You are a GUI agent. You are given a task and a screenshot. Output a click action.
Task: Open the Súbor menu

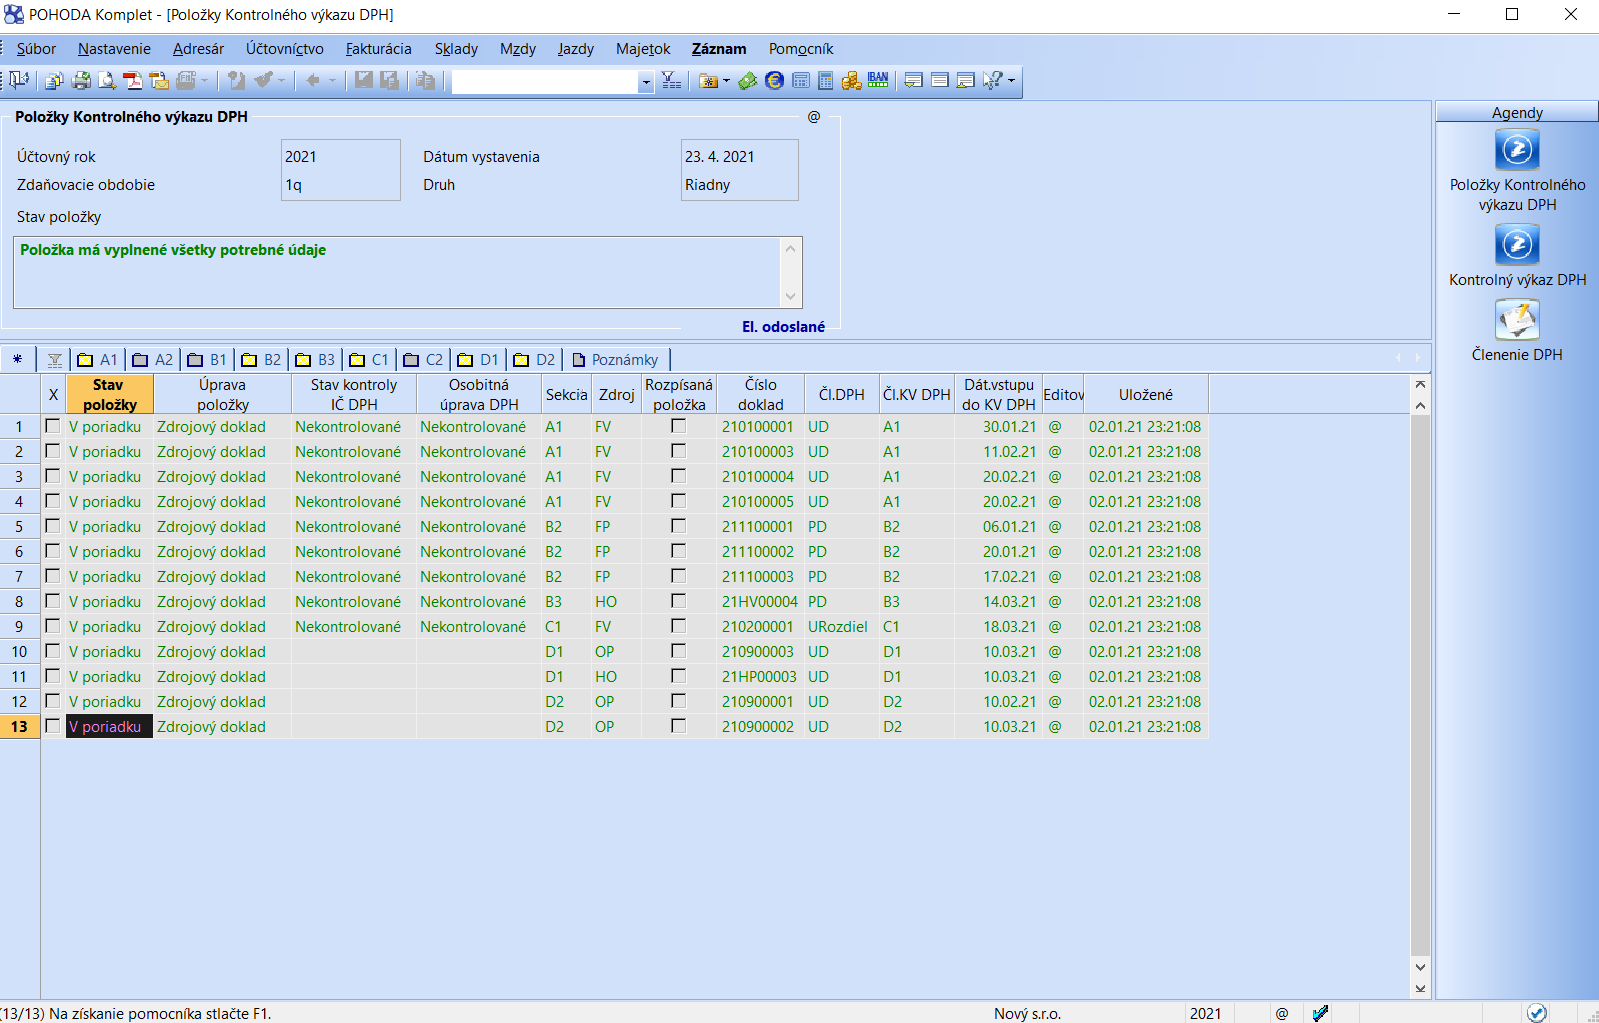[36, 49]
